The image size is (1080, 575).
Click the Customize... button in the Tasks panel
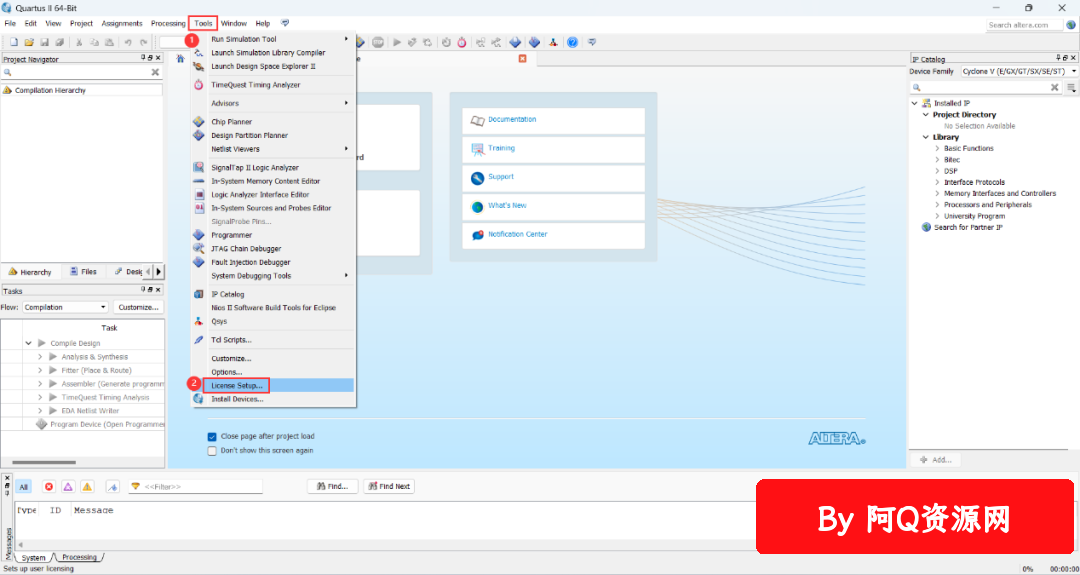[x=138, y=307]
